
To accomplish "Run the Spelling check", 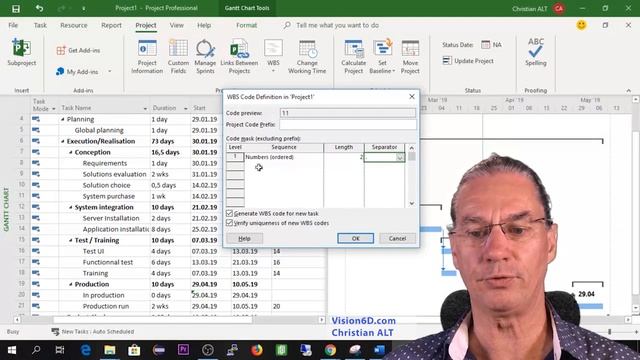I will tap(536, 52).
